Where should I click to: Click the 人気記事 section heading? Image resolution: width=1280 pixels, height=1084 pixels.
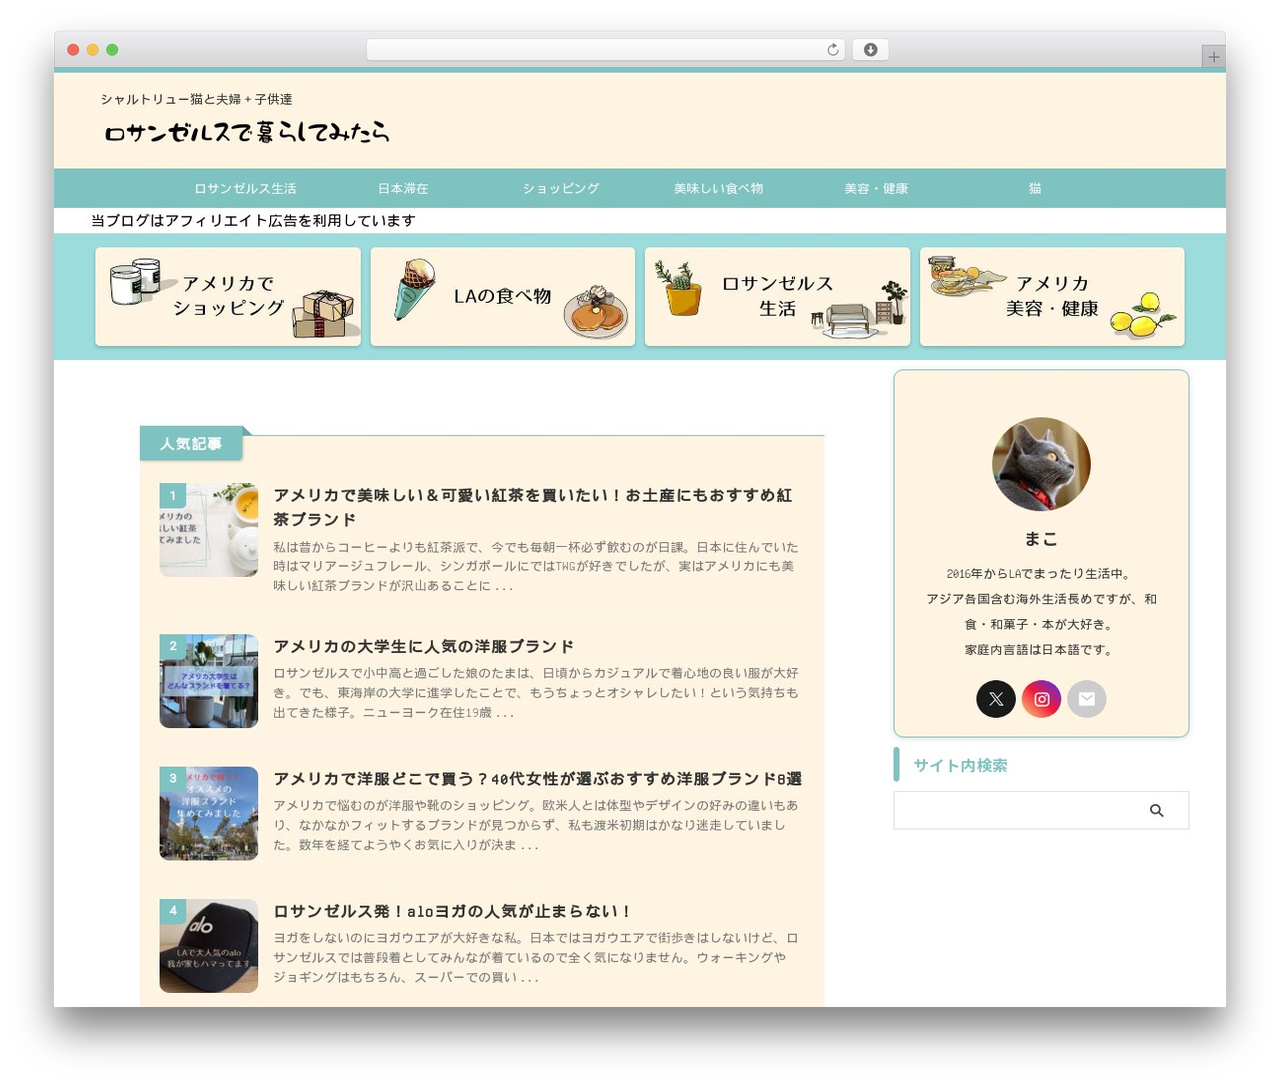(x=191, y=444)
